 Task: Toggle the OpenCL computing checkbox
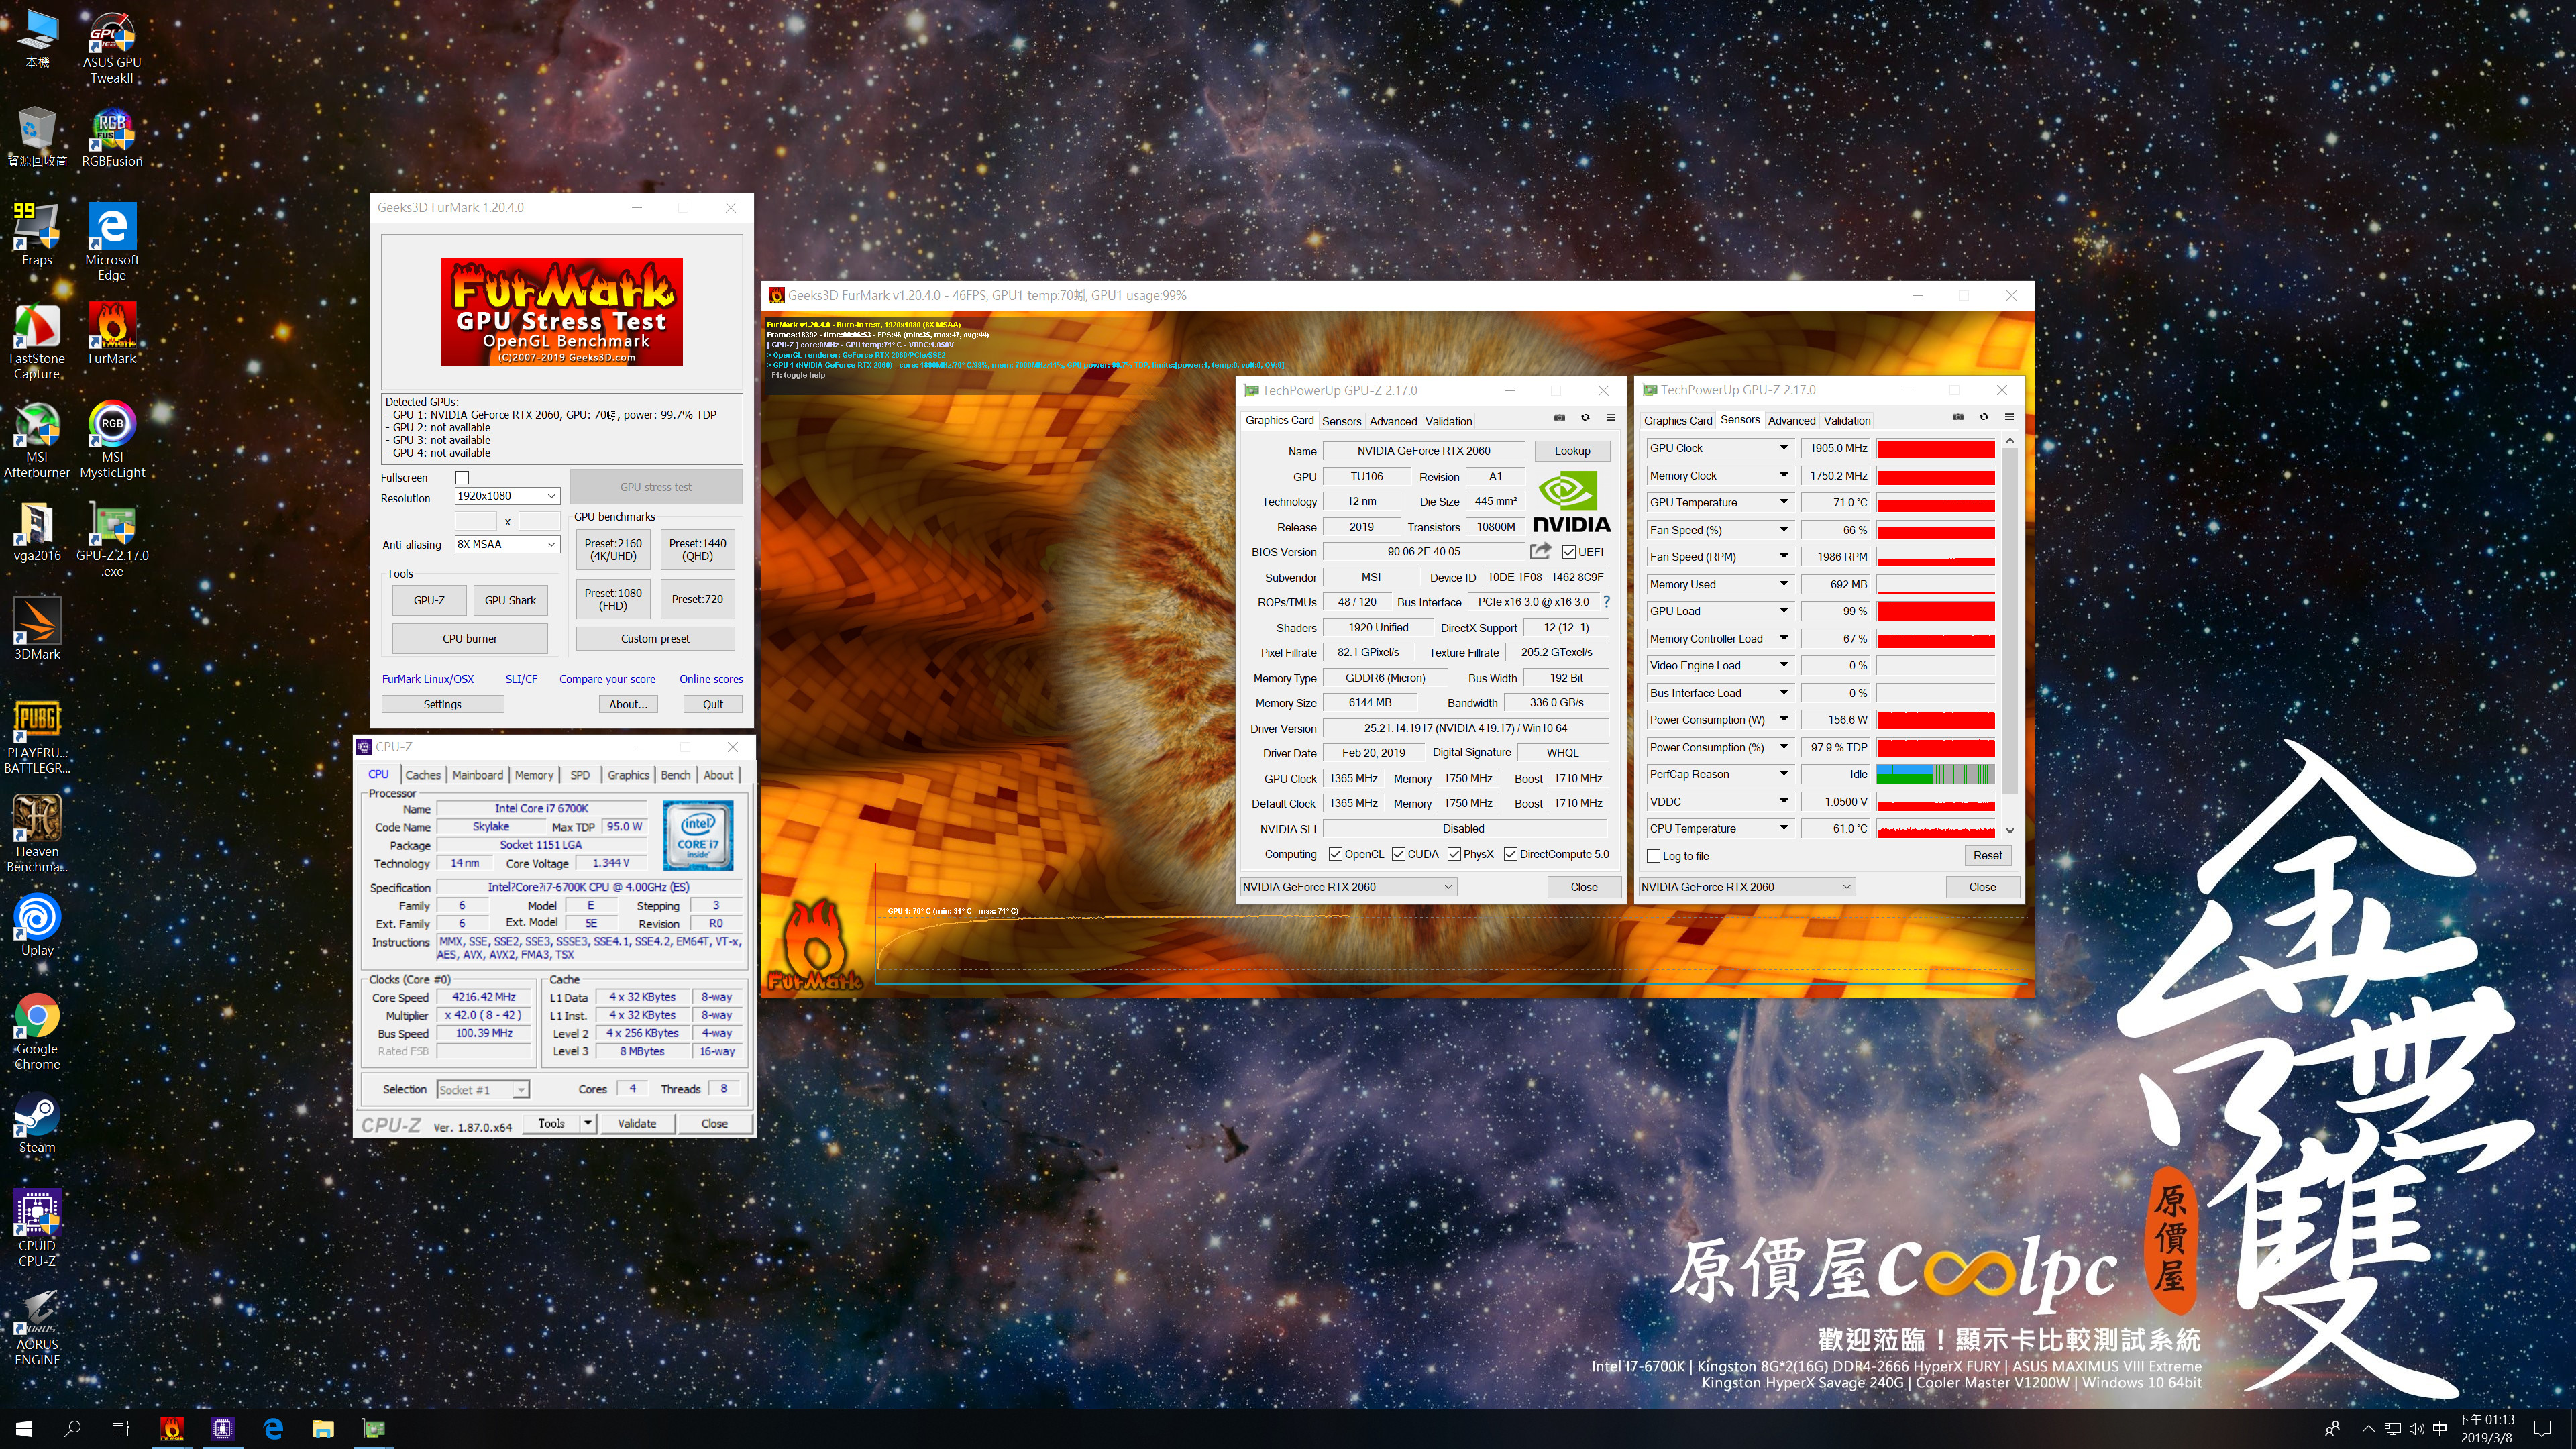[x=1335, y=854]
